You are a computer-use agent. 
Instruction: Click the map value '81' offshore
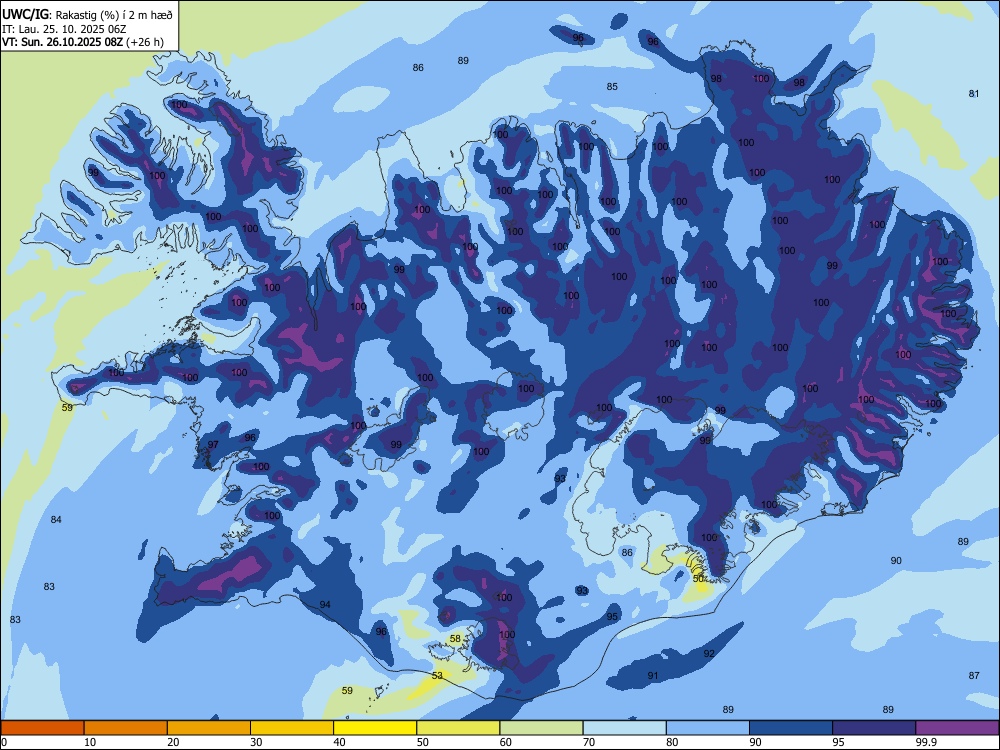click(x=974, y=94)
